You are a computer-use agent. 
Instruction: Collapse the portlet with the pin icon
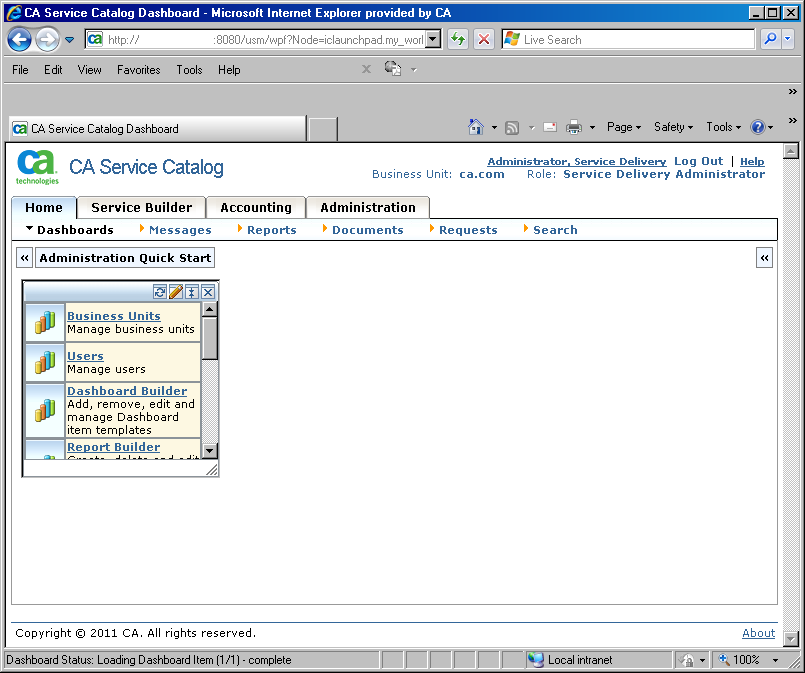(x=192, y=292)
